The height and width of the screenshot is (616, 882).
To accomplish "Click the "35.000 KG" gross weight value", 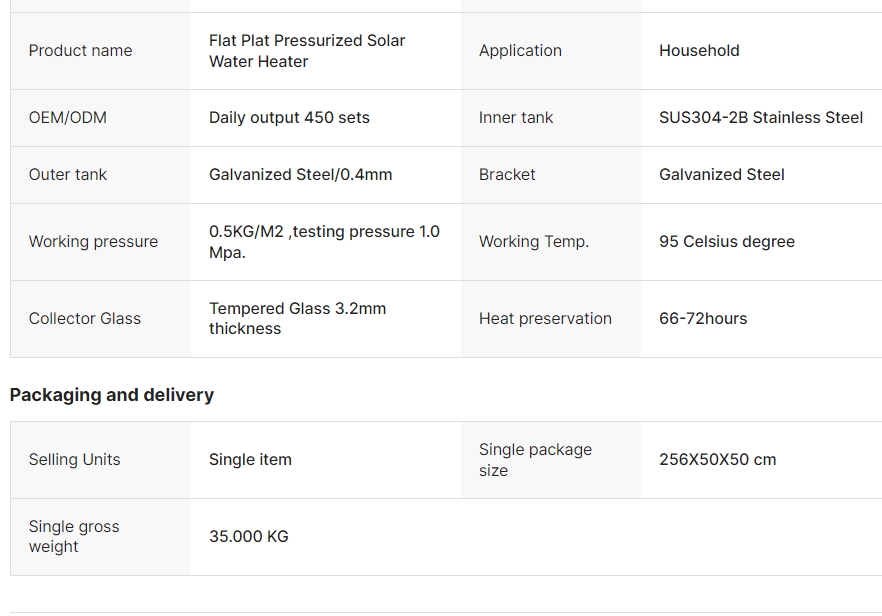I will click(x=249, y=537).
